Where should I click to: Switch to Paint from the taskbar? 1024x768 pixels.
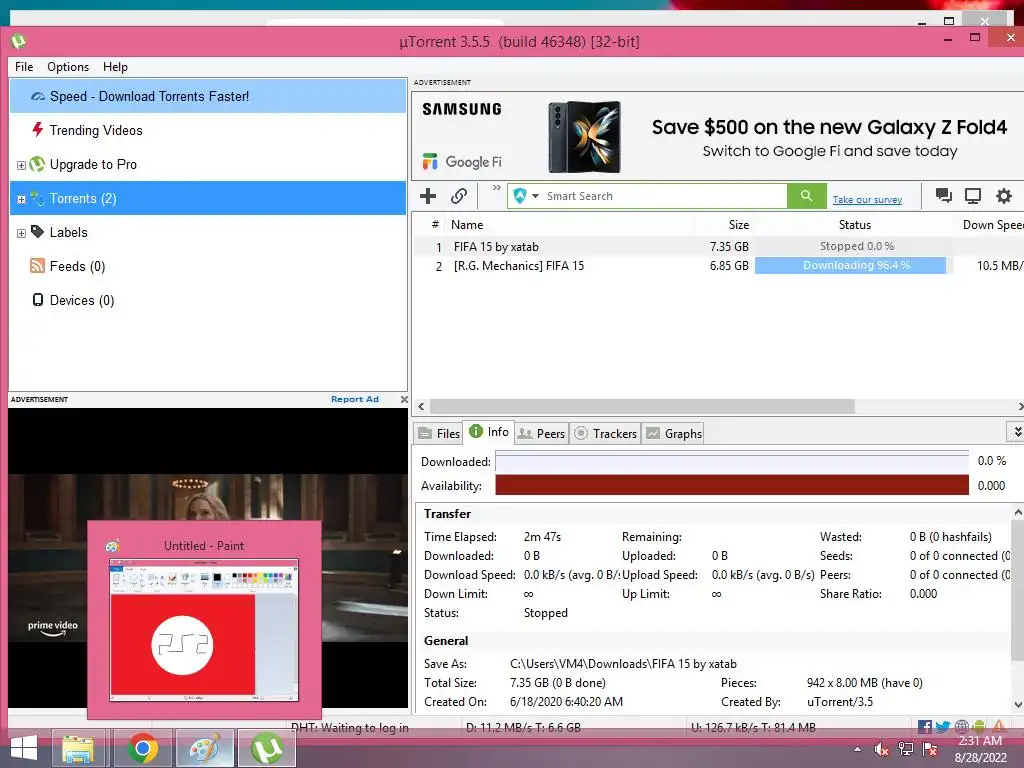(204, 748)
